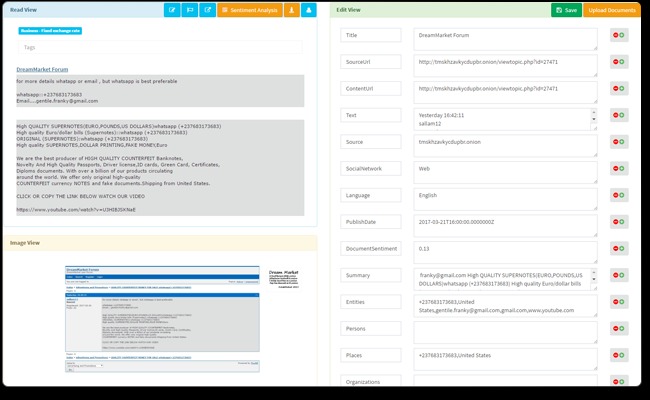Click the DocumentSentiment value 0.13 field
The image size is (650, 400).
pos(505,252)
